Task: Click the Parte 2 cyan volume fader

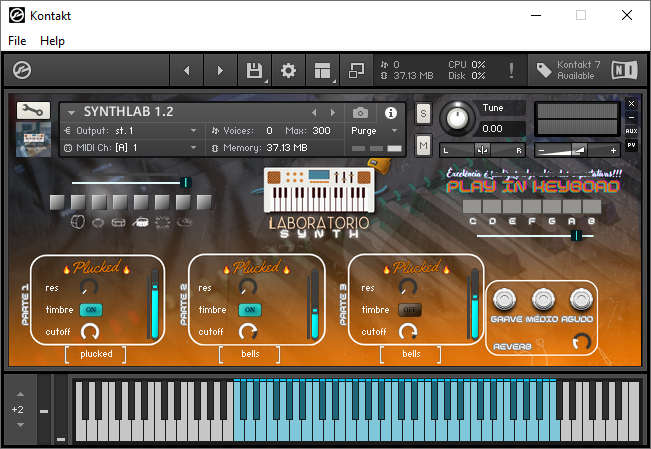Action: pos(315,304)
